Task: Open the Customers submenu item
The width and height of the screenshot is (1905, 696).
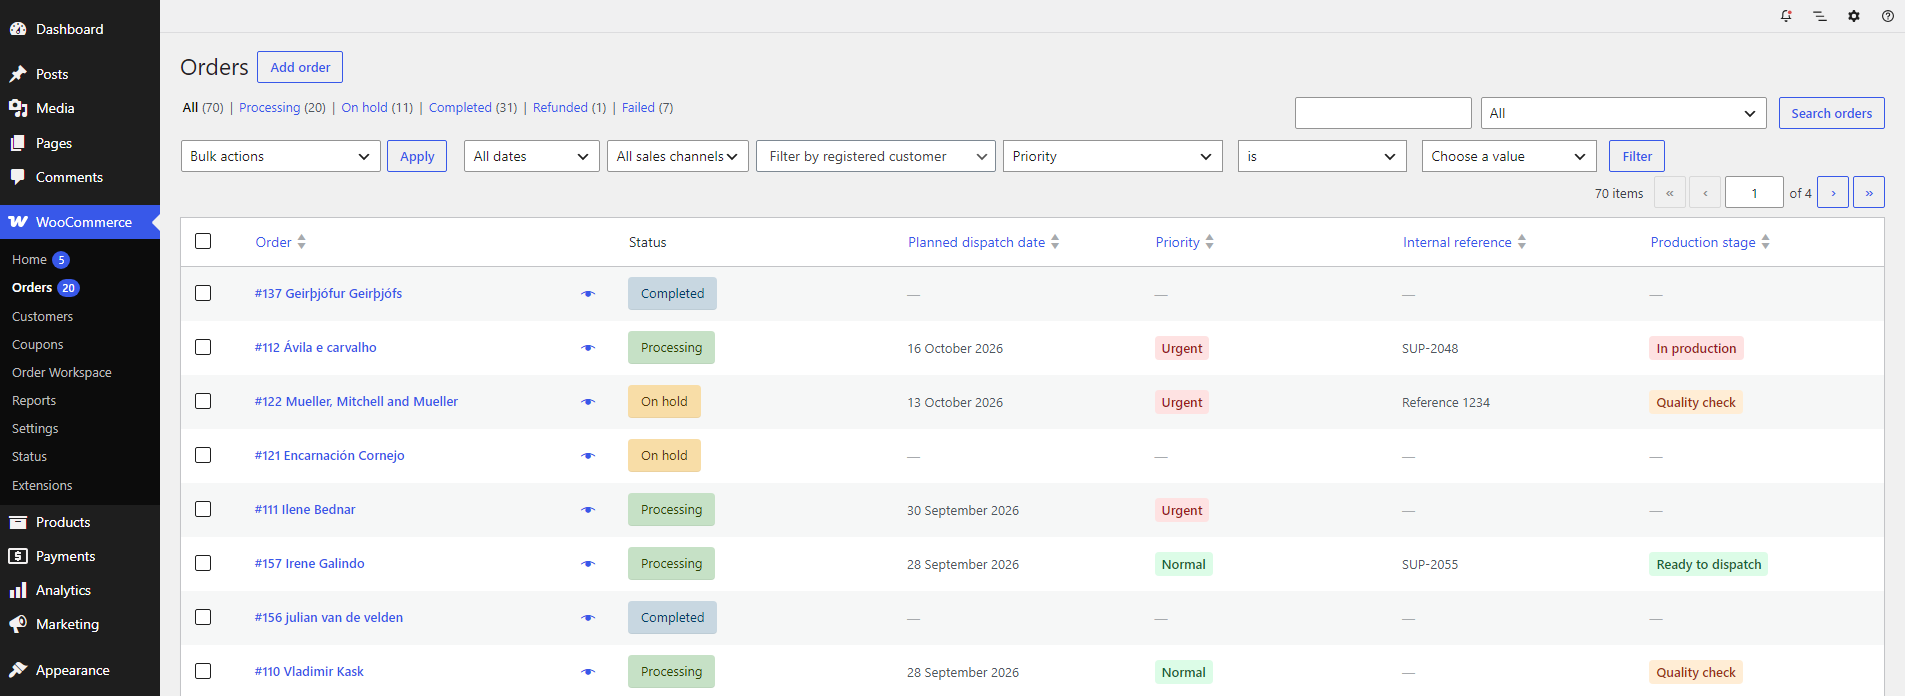Action: tap(42, 316)
